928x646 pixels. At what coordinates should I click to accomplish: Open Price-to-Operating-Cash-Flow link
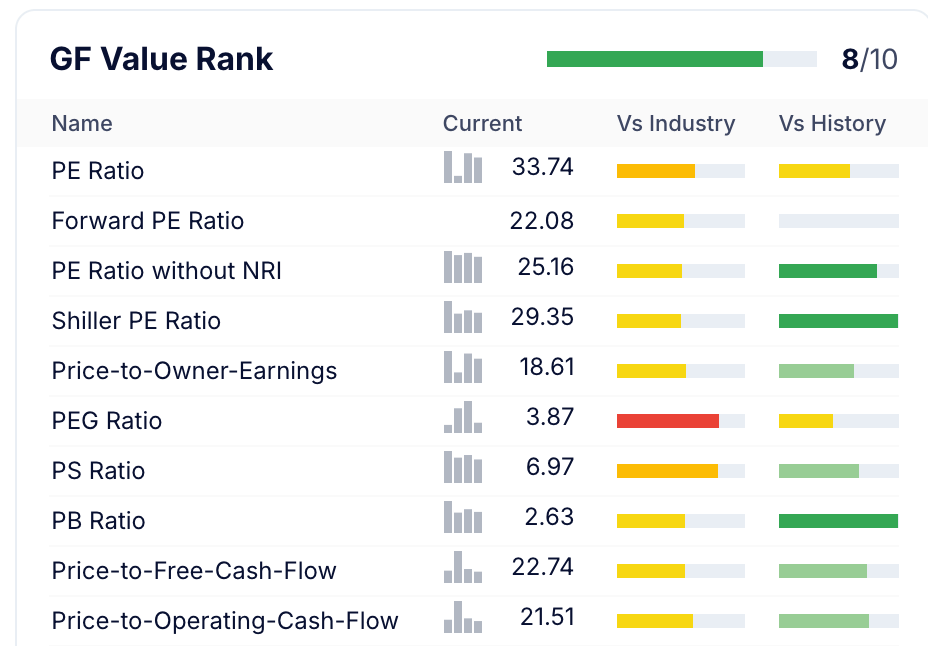tap(225, 621)
